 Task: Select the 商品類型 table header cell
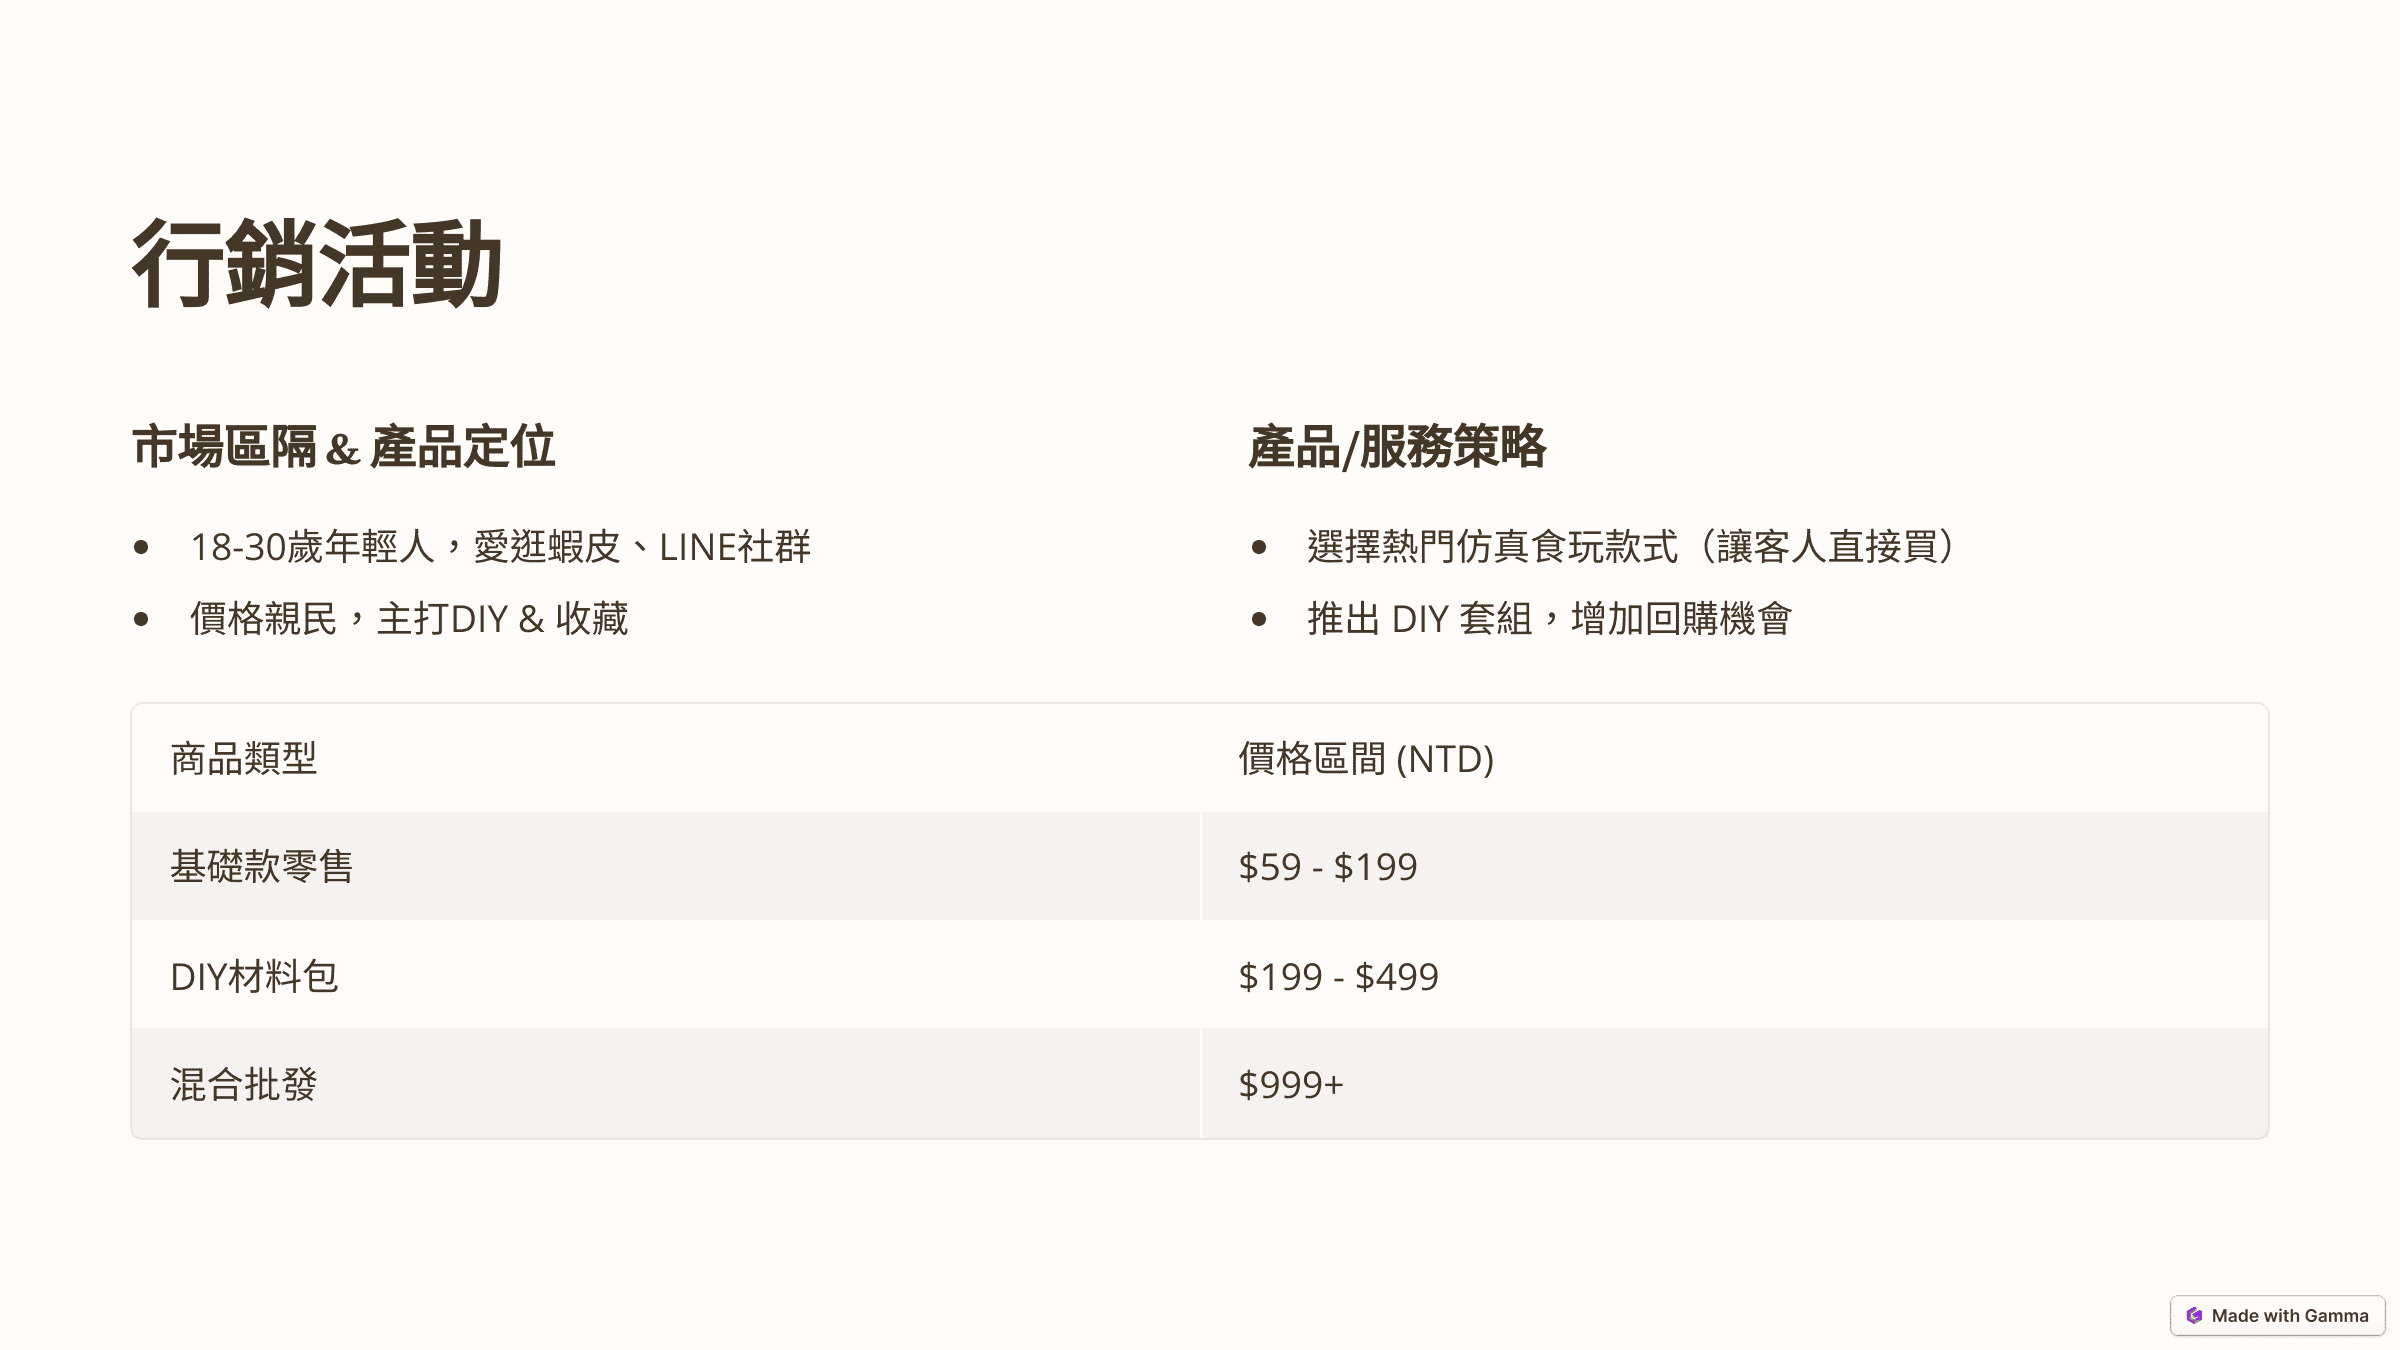244,759
